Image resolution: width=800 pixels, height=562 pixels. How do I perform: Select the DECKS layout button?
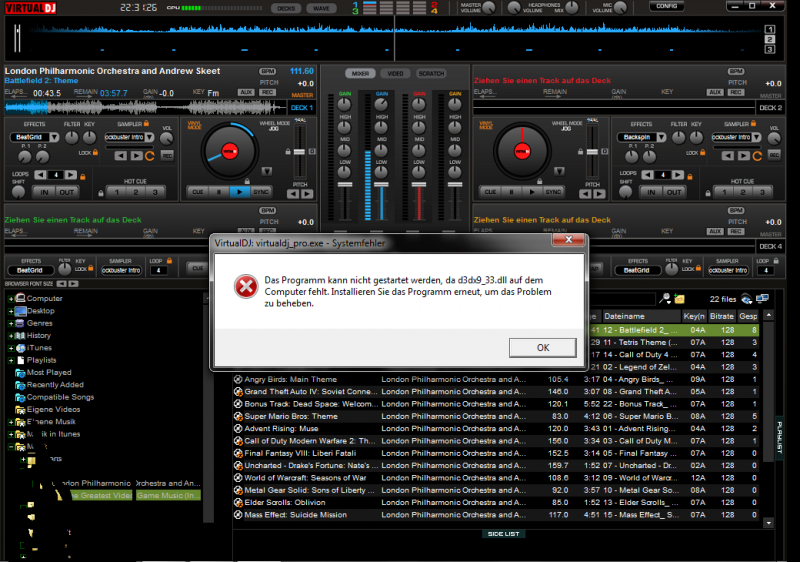point(286,8)
